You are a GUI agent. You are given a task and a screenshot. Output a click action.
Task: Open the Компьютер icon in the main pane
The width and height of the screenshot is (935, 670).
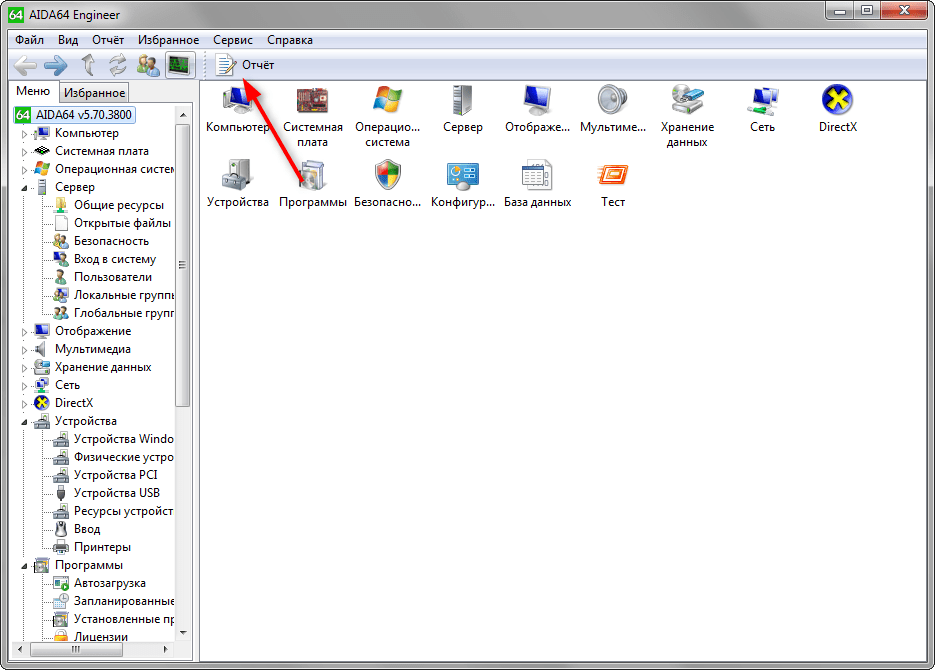(237, 109)
